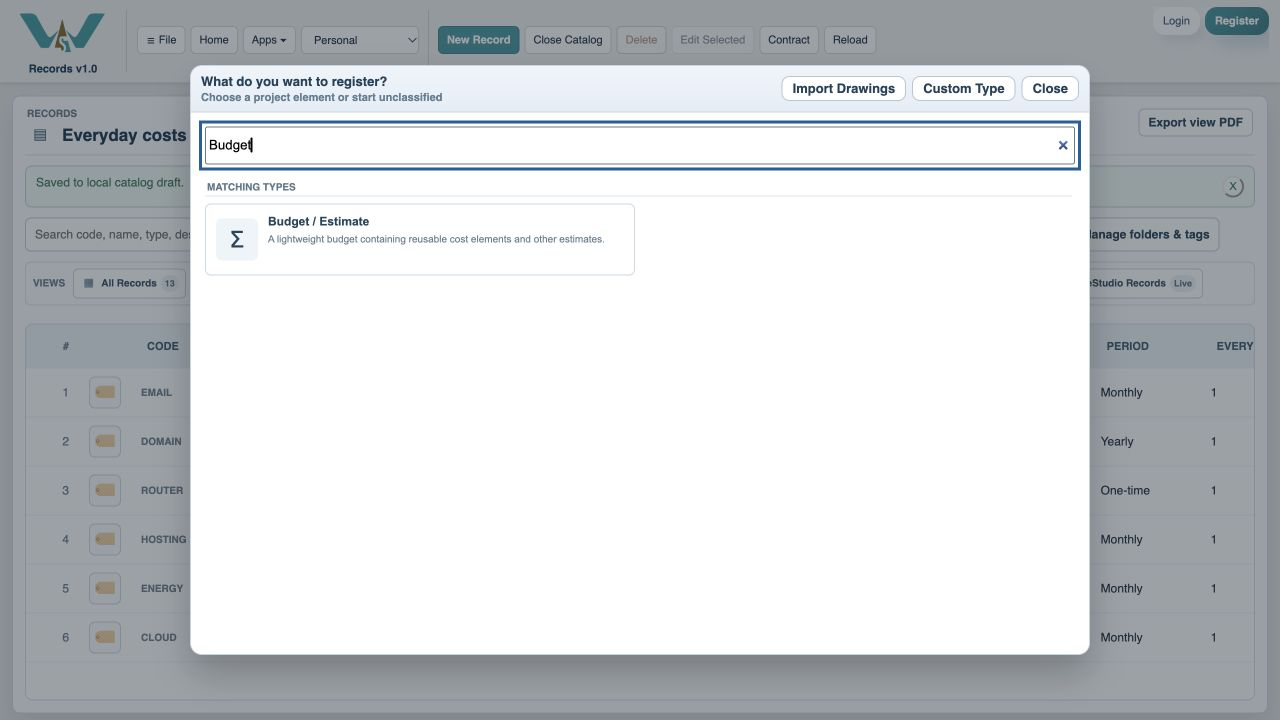The height and width of the screenshot is (720, 1280).
Task: Dismiss the saved to catalog notification
Action: coord(1233,186)
